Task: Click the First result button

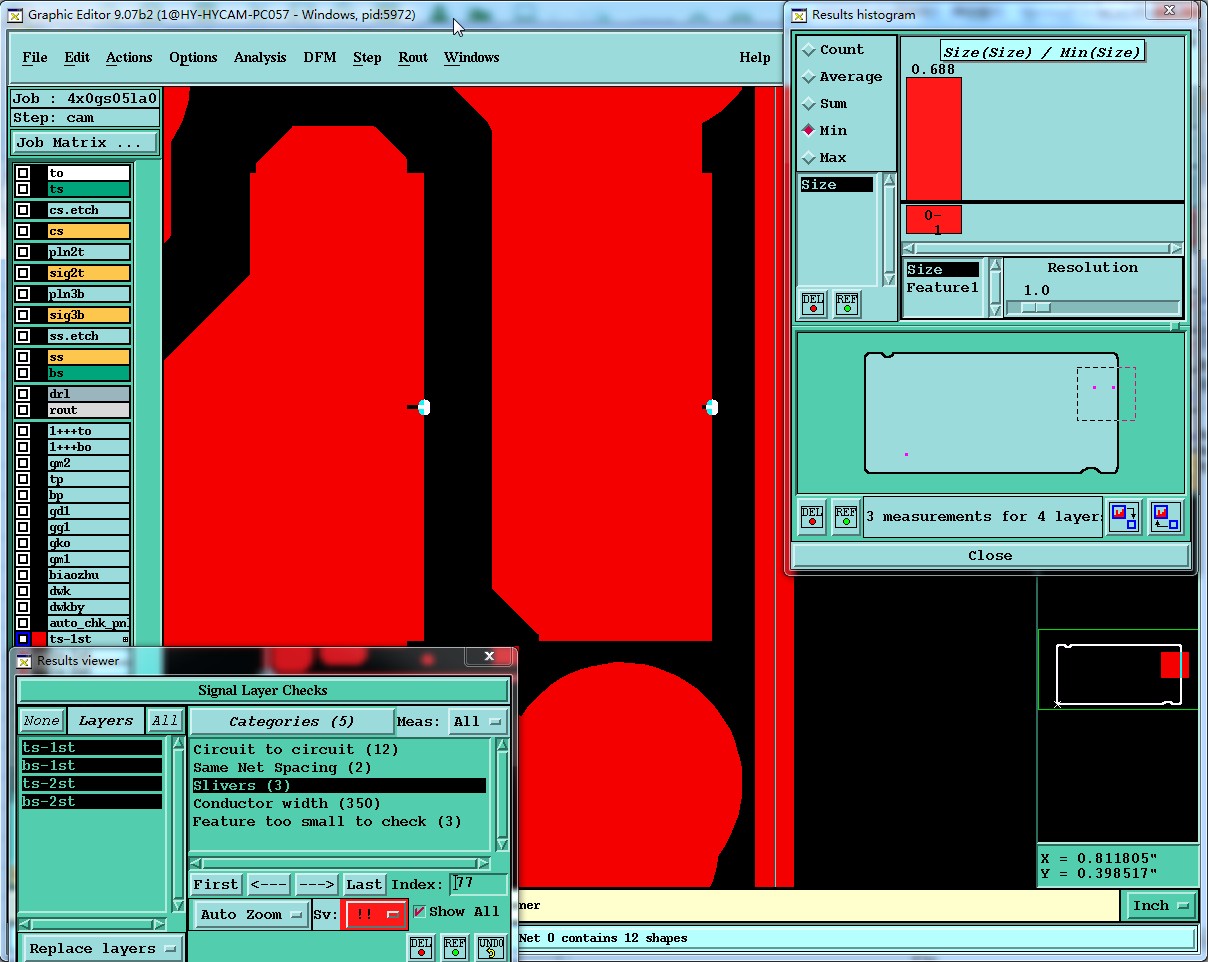Action: coord(216,884)
